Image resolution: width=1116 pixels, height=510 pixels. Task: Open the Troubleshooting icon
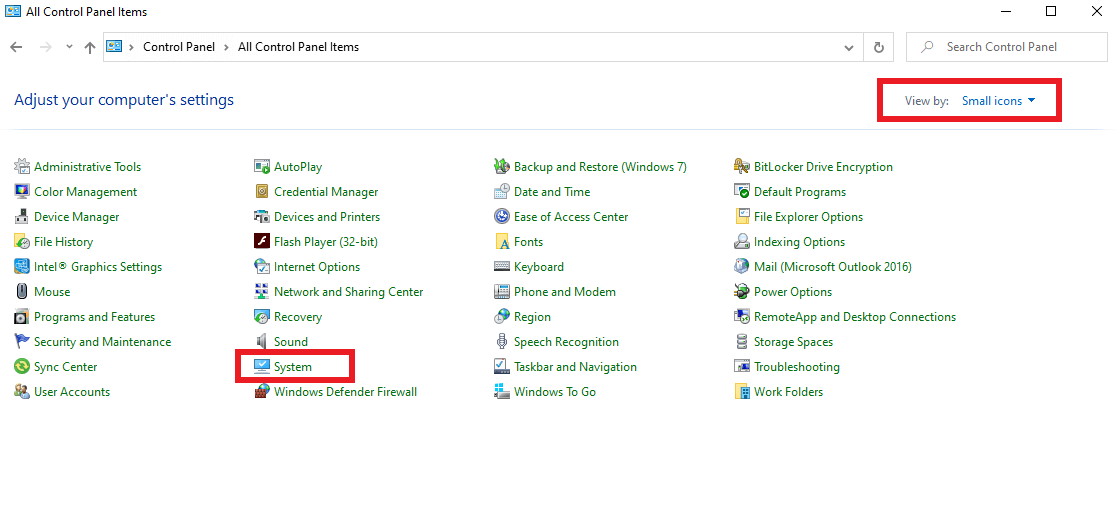coord(742,366)
